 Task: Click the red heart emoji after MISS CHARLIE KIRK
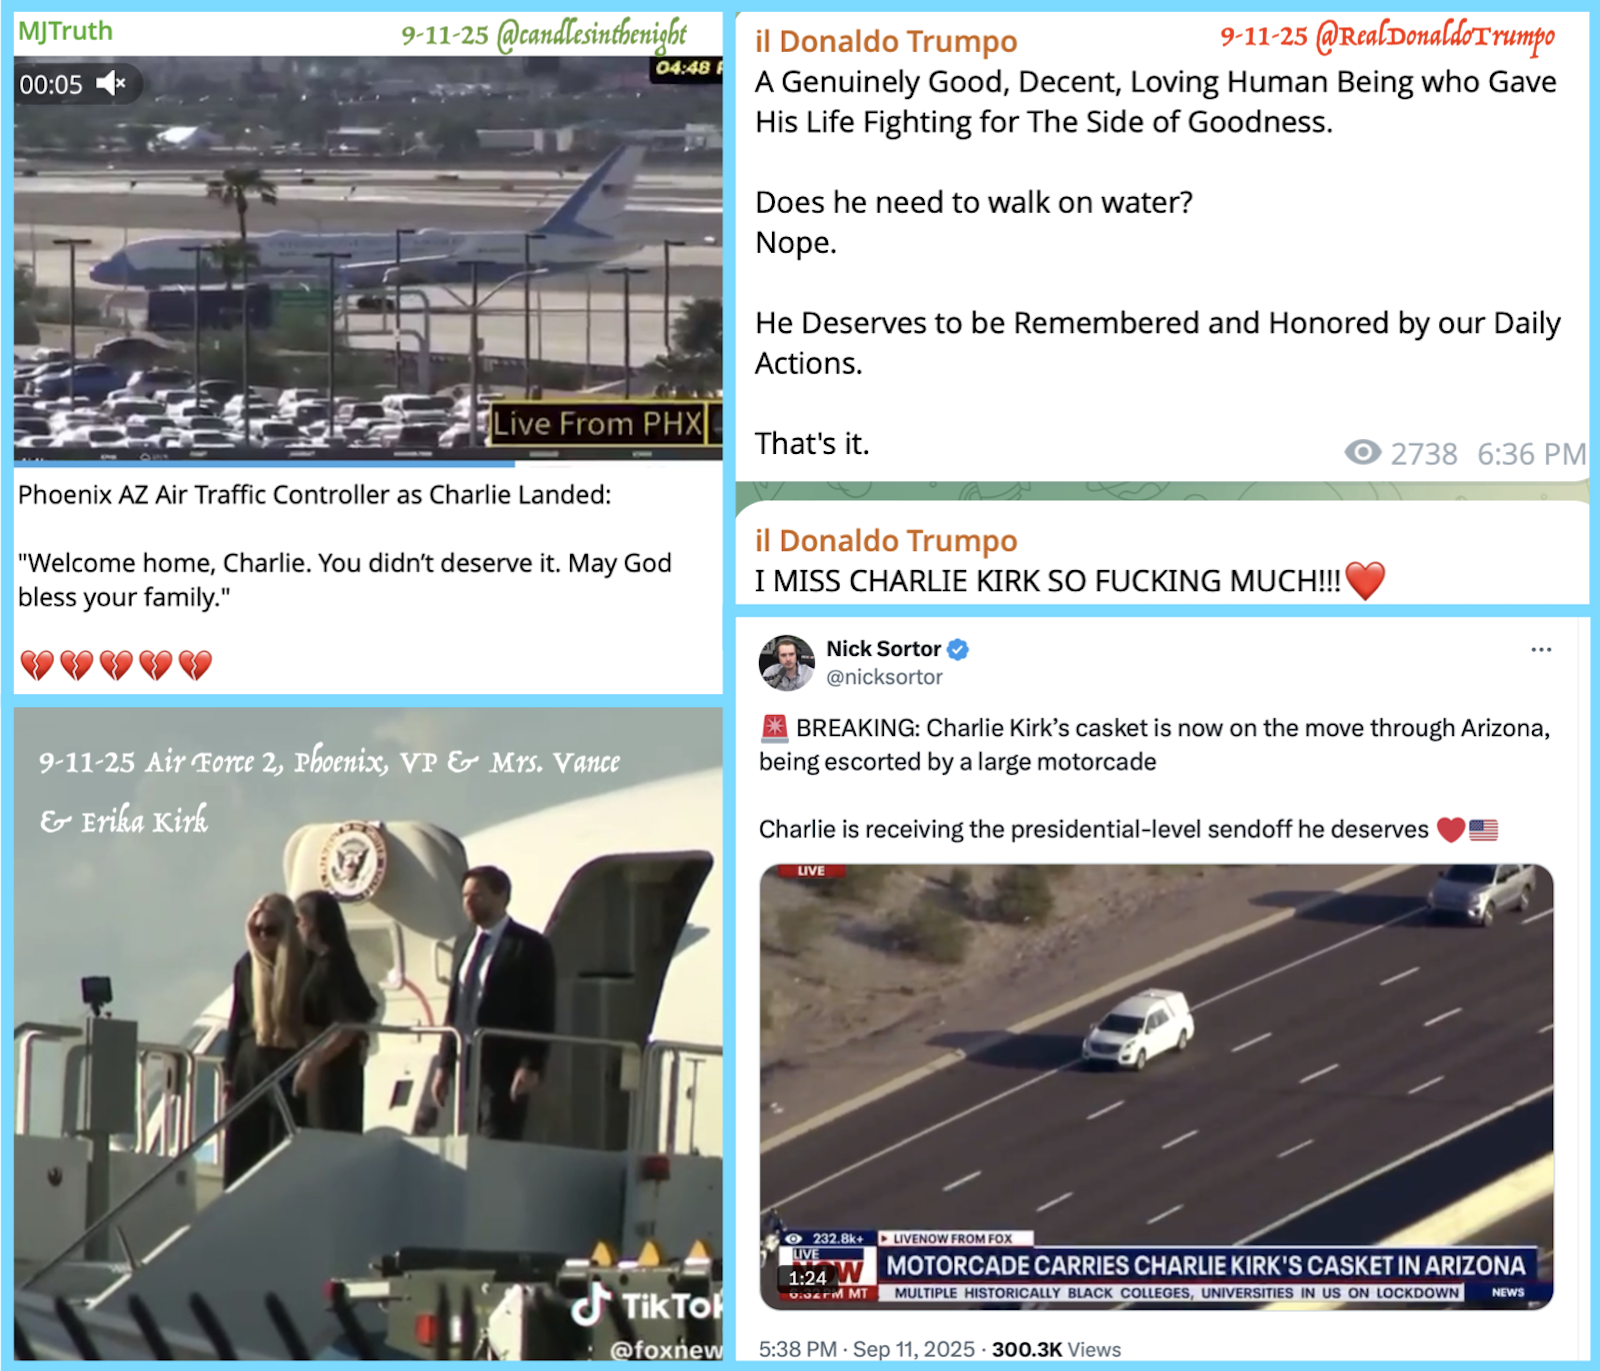(x=1365, y=580)
